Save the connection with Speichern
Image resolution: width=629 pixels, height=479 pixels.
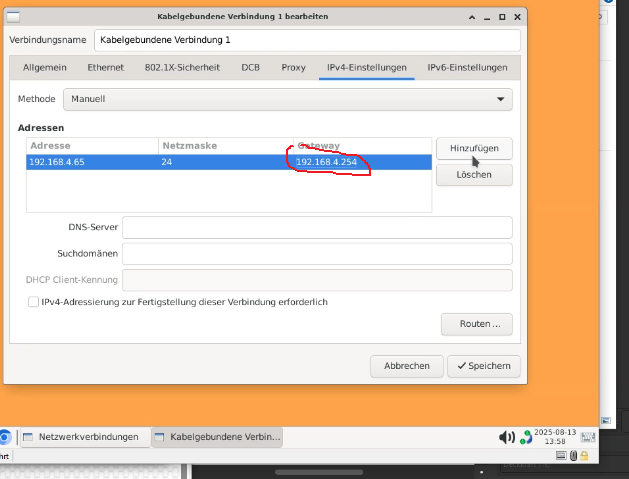[484, 366]
